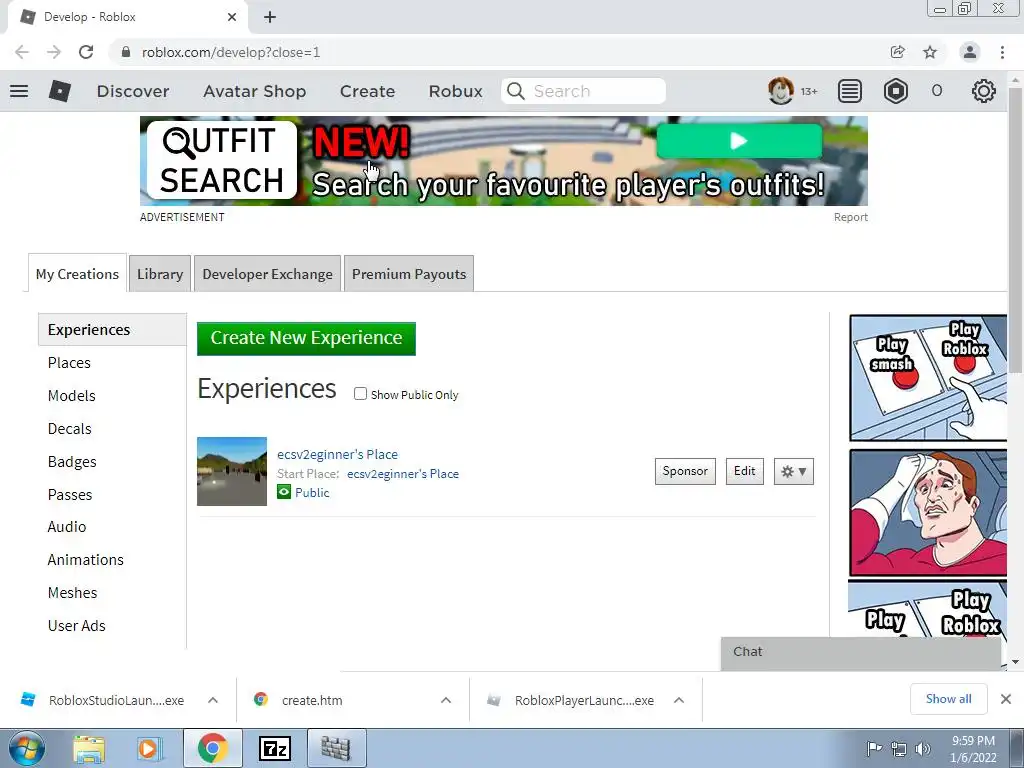Select Models in the left sidebar
This screenshot has height=768, width=1024.
[x=72, y=396]
